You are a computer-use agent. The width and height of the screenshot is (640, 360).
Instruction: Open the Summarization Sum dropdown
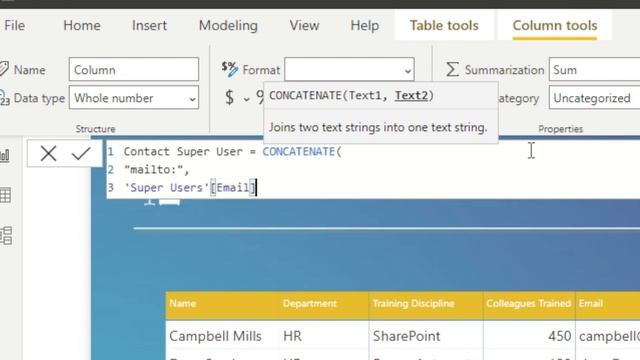[594, 69]
